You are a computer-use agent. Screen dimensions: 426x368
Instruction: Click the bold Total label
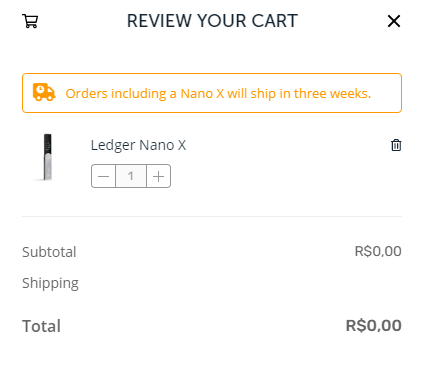tap(41, 326)
